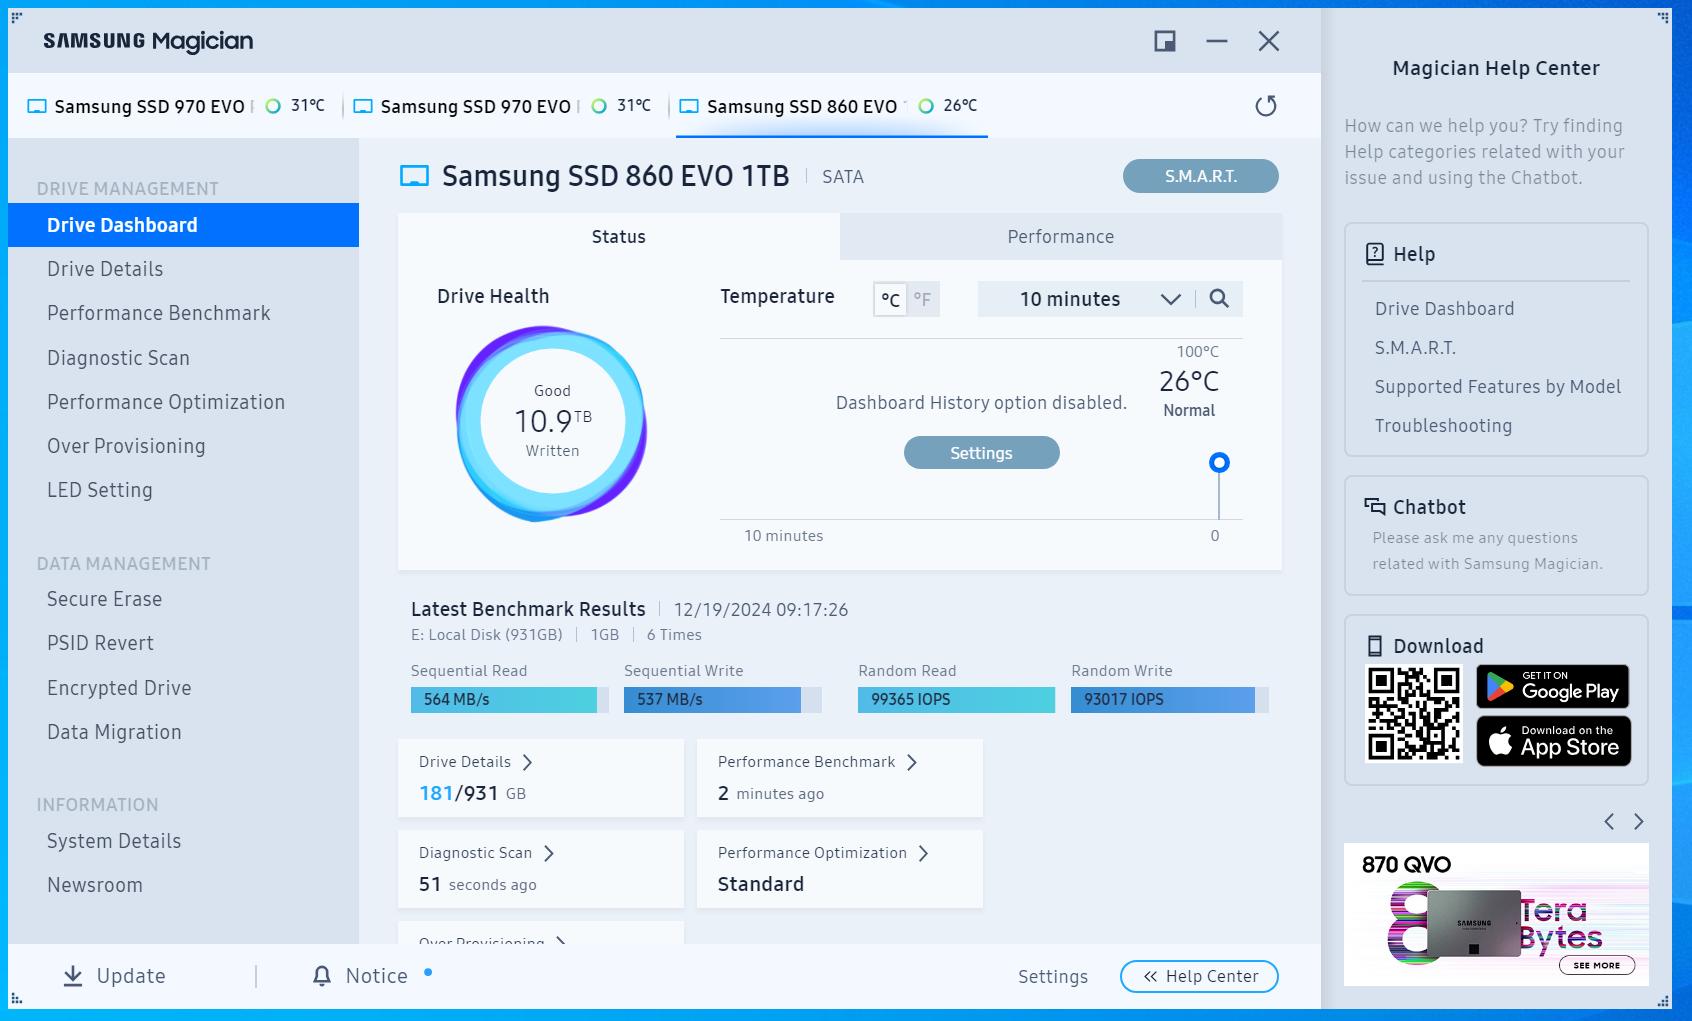Click the temperature graph search icon

click(1219, 298)
